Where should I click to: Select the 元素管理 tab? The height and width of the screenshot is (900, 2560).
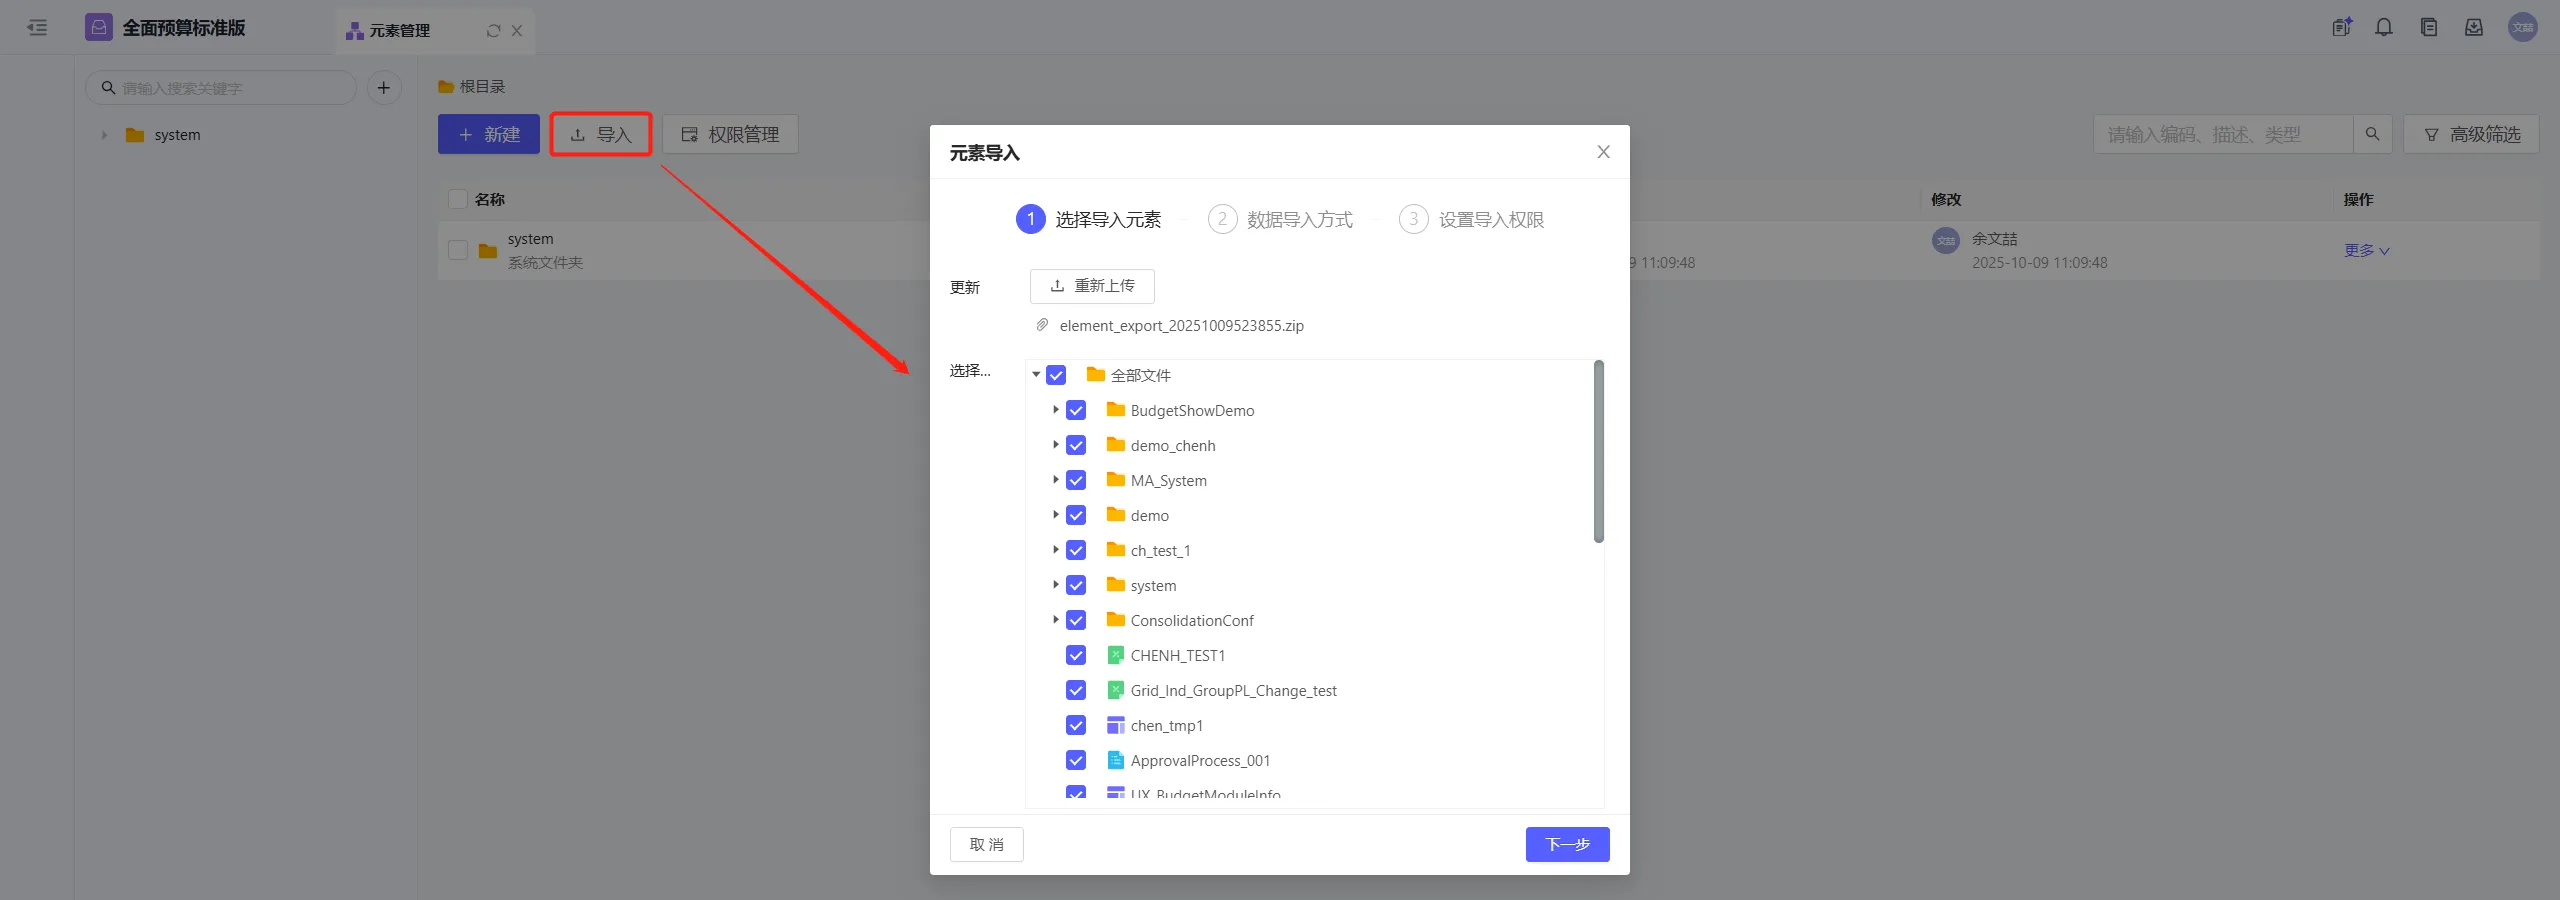[400, 31]
